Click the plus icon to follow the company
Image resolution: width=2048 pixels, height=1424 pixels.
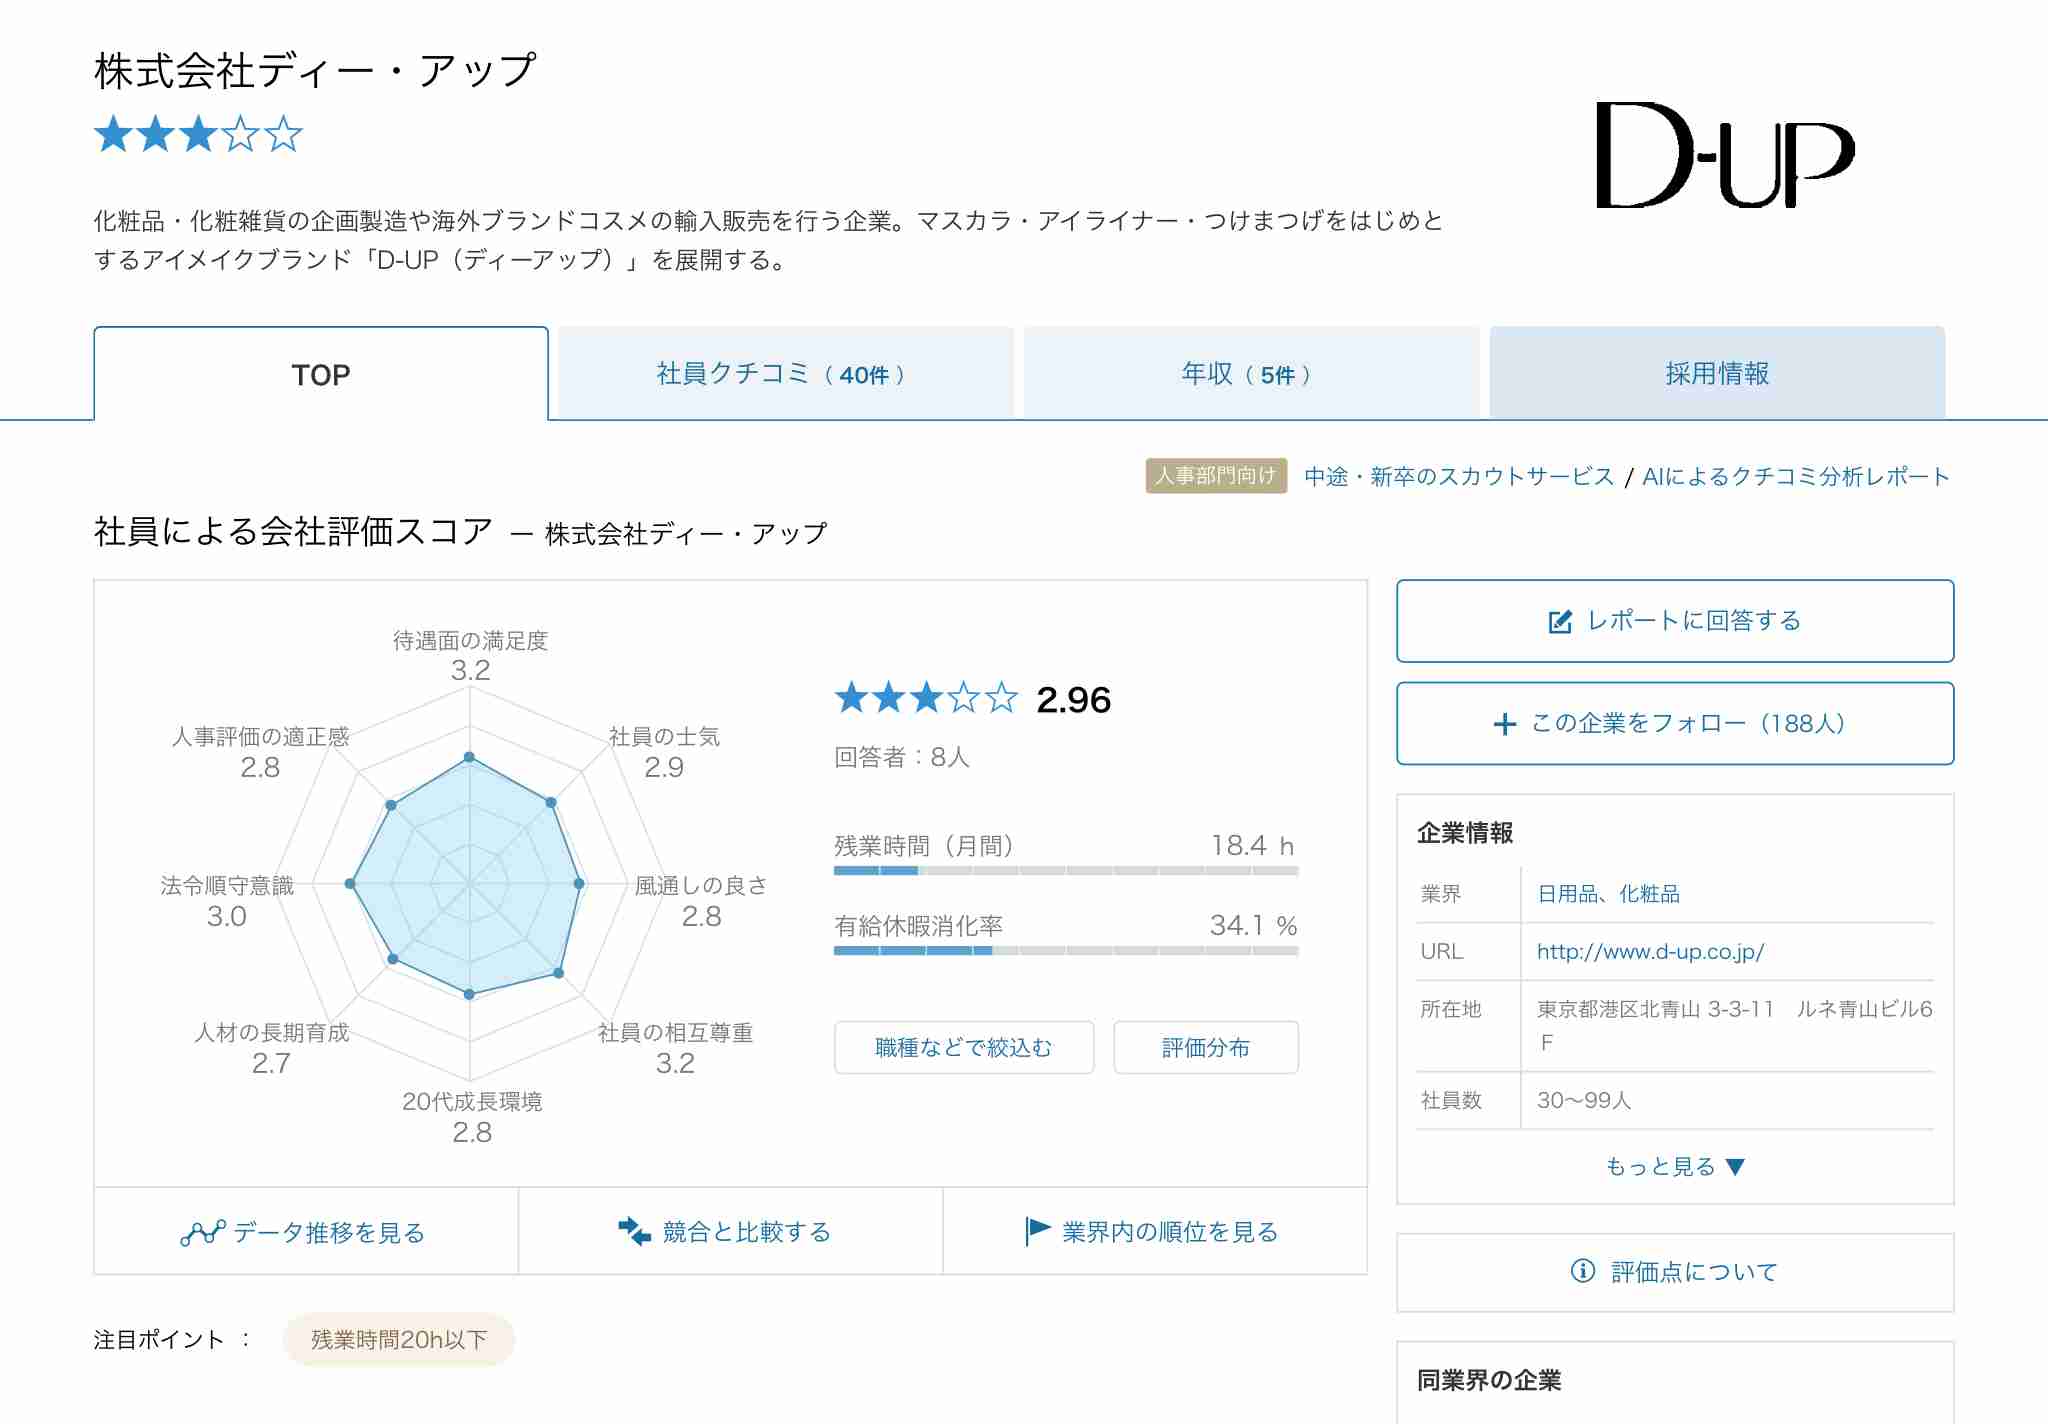(1507, 724)
